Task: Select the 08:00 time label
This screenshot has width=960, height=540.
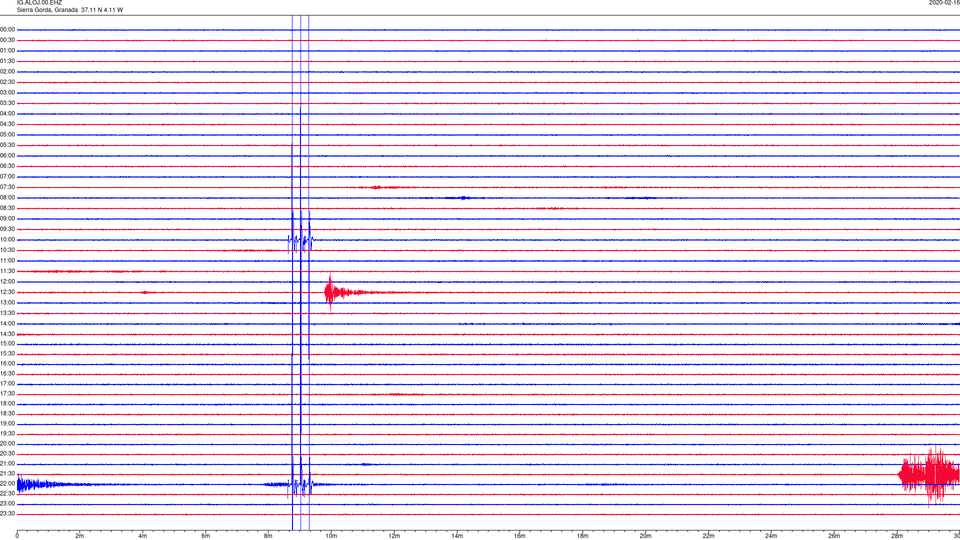Action: pos(7,198)
